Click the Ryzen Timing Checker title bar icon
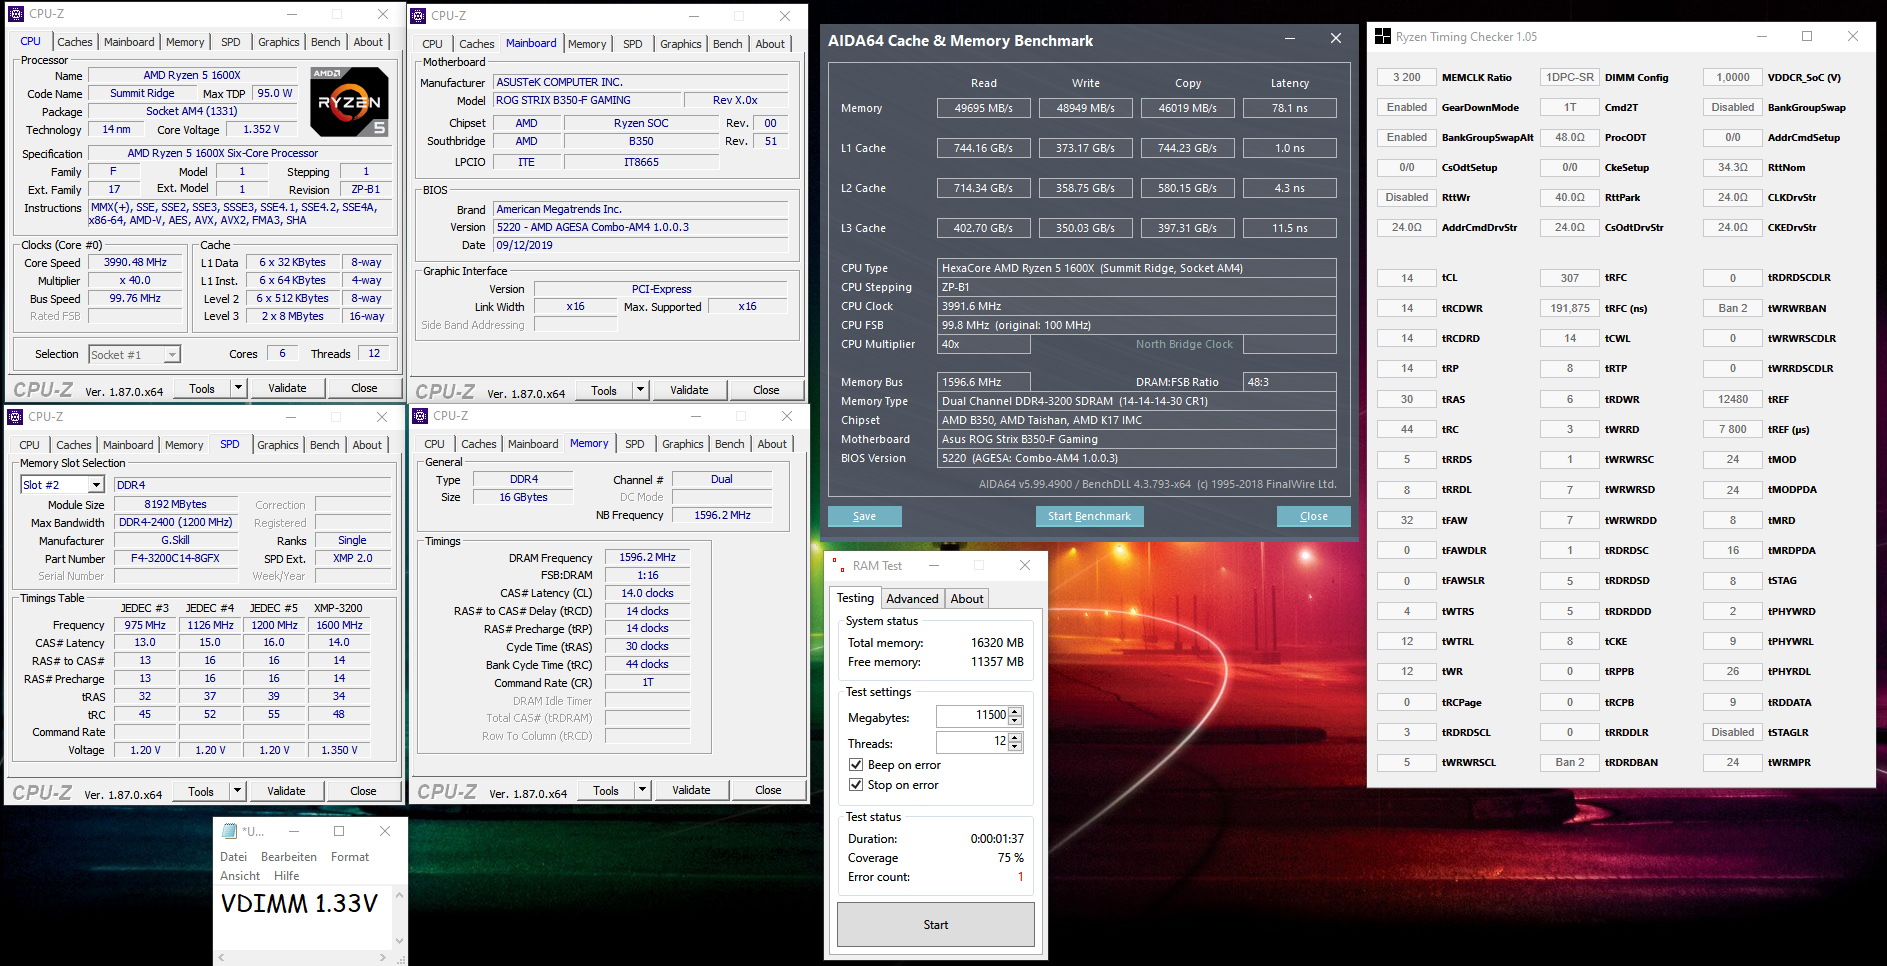1887x966 pixels. point(1383,37)
